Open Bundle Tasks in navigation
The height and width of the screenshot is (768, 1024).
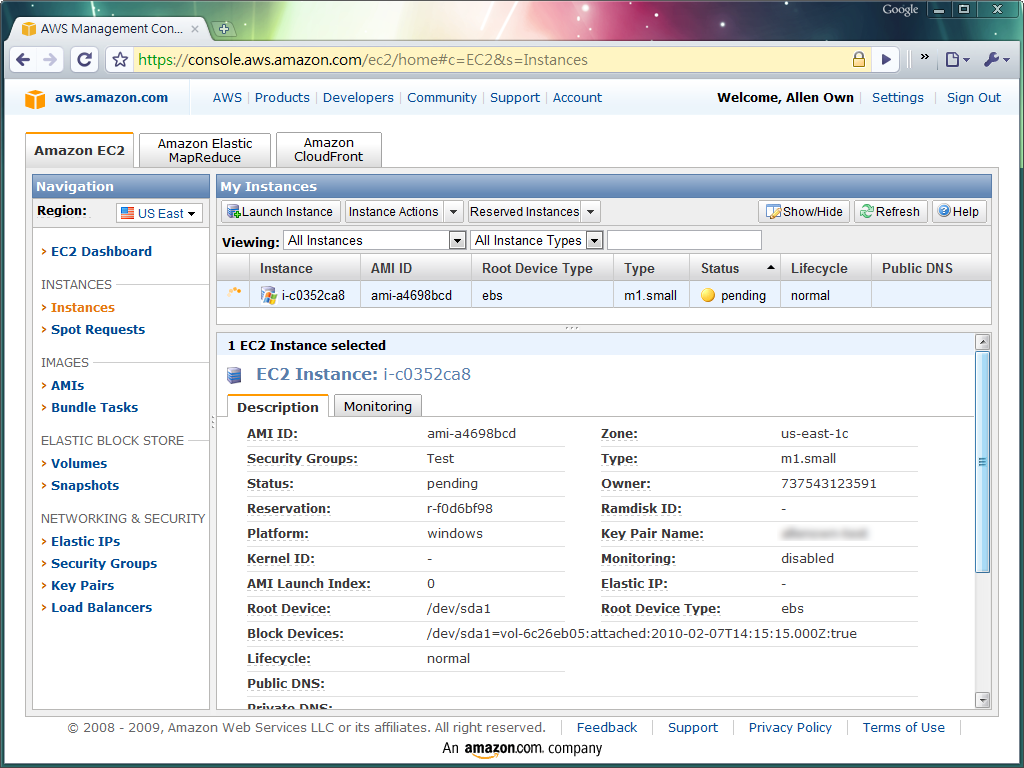[x=95, y=408]
